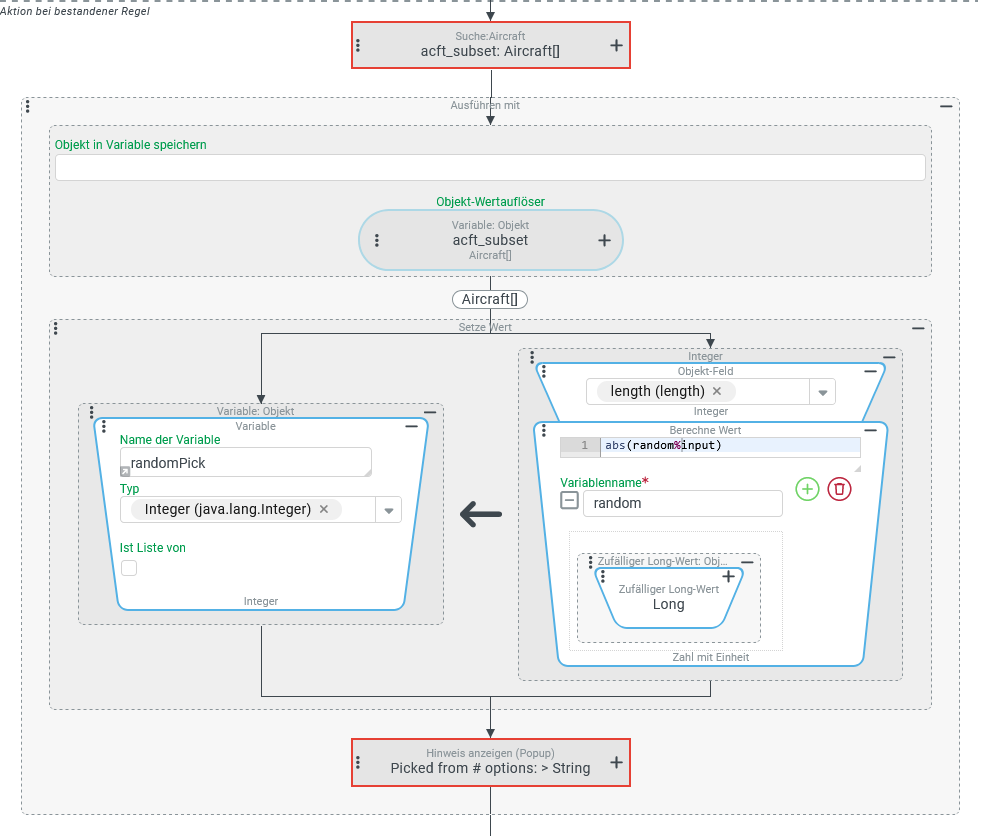Toggle the 'Ist Liste von' checkbox
Screen dimensions: 981x836
129,568
